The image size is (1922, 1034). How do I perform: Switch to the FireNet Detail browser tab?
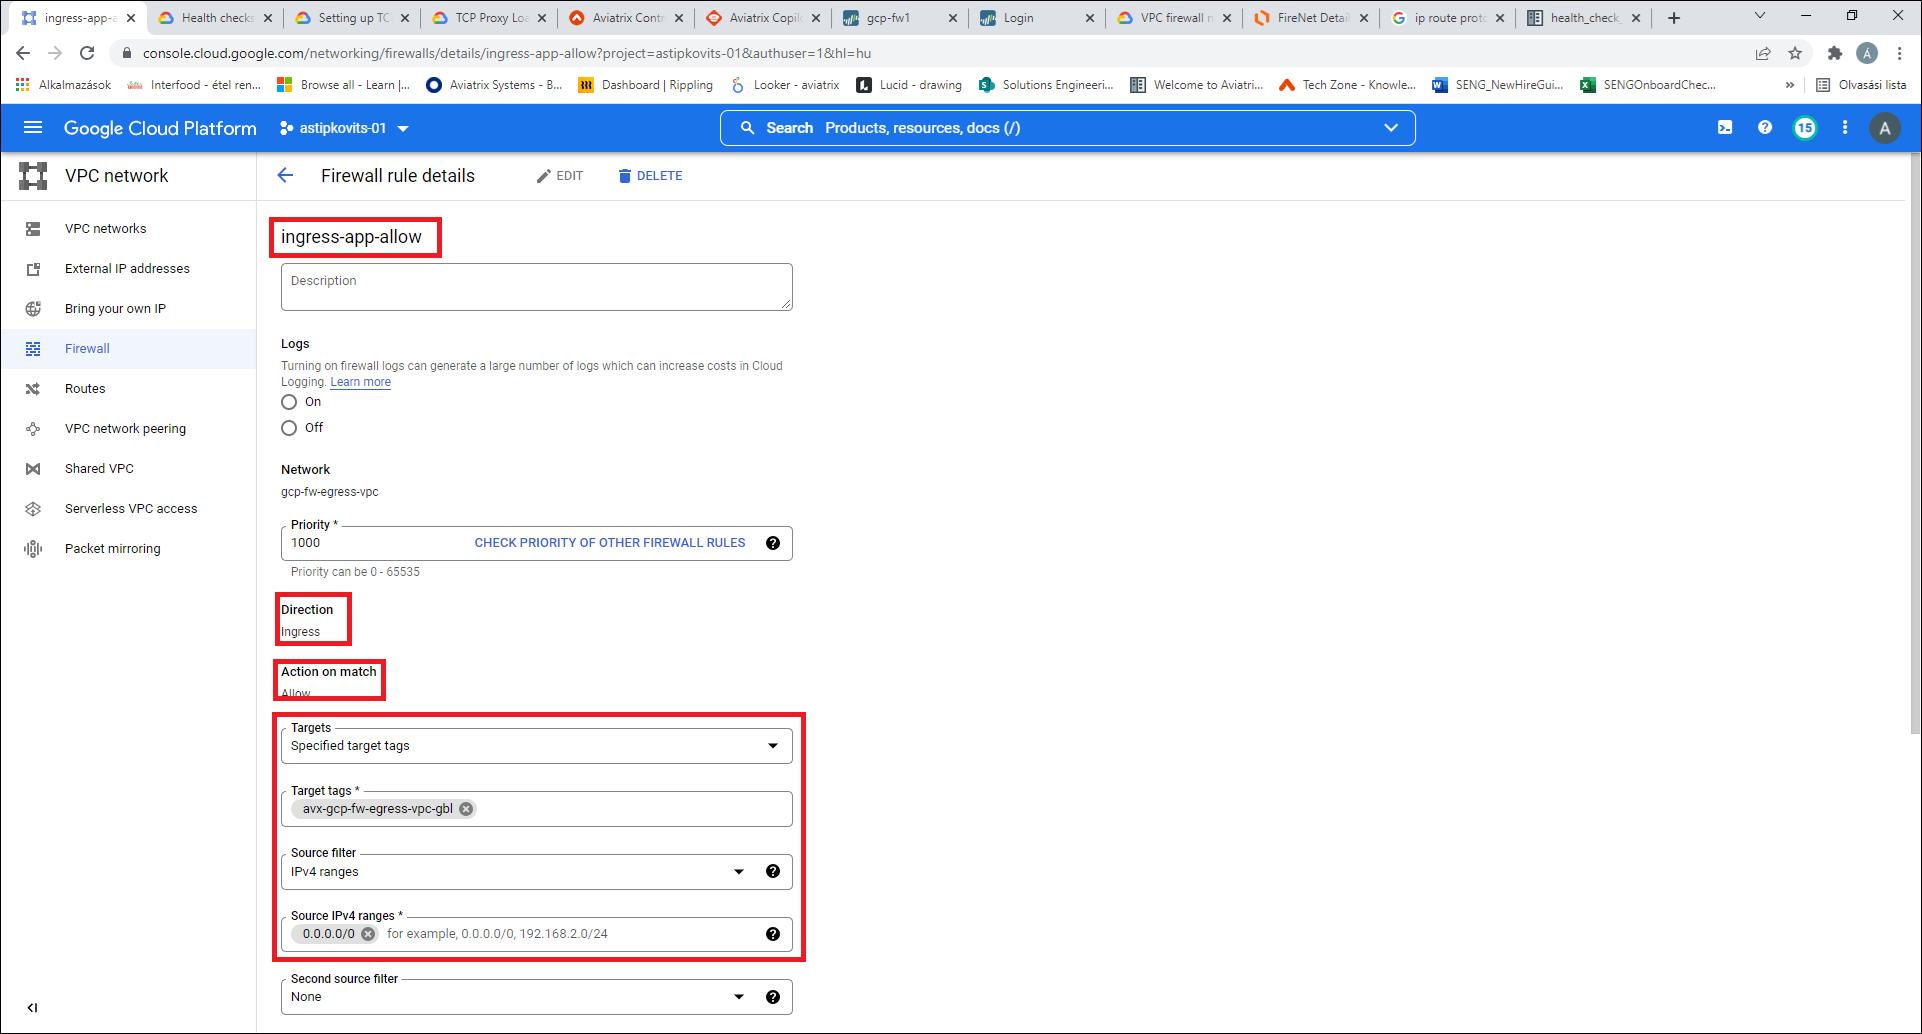click(1310, 18)
